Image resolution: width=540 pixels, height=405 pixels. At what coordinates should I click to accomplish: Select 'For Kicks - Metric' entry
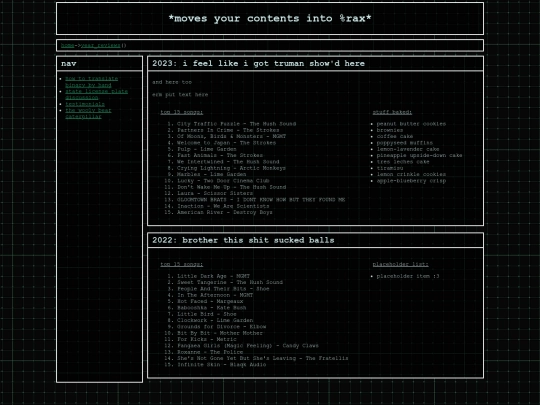[x=207, y=339]
